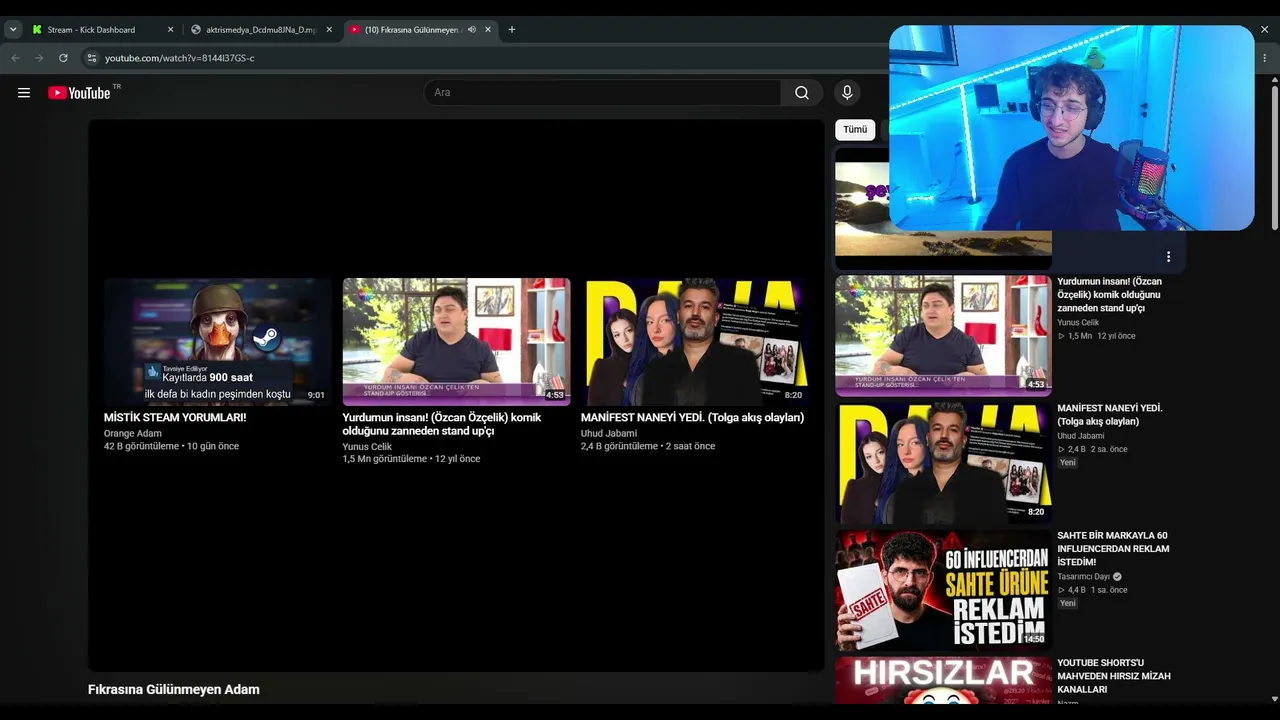Click "42 B görüntüleme • 10 gün önce" text
Image resolution: width=1280 pixels, height=720 pixels.
click(x=171, y=446)
